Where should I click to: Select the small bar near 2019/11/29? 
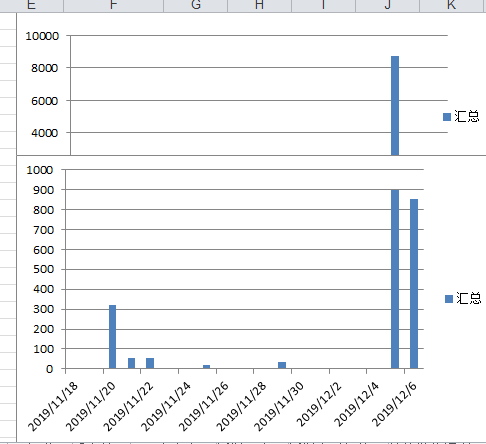pyautogui.click(x=282, y=365)
